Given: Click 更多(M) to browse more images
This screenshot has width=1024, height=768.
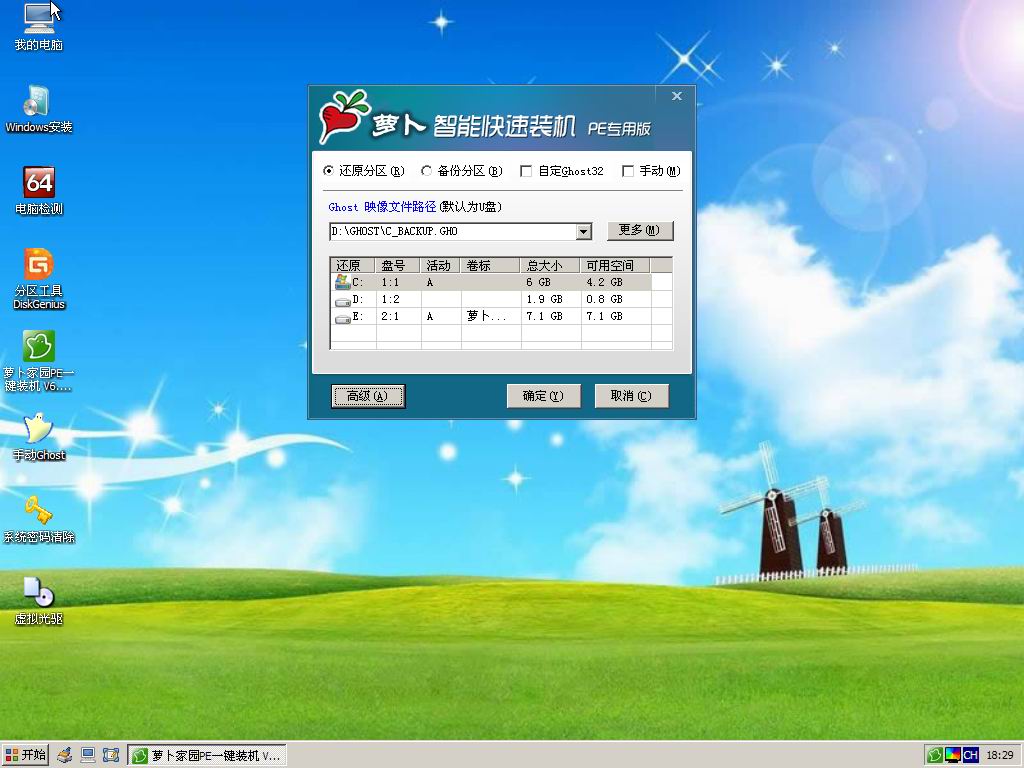Looking at the screenshot, I should (x=640, y=231).
